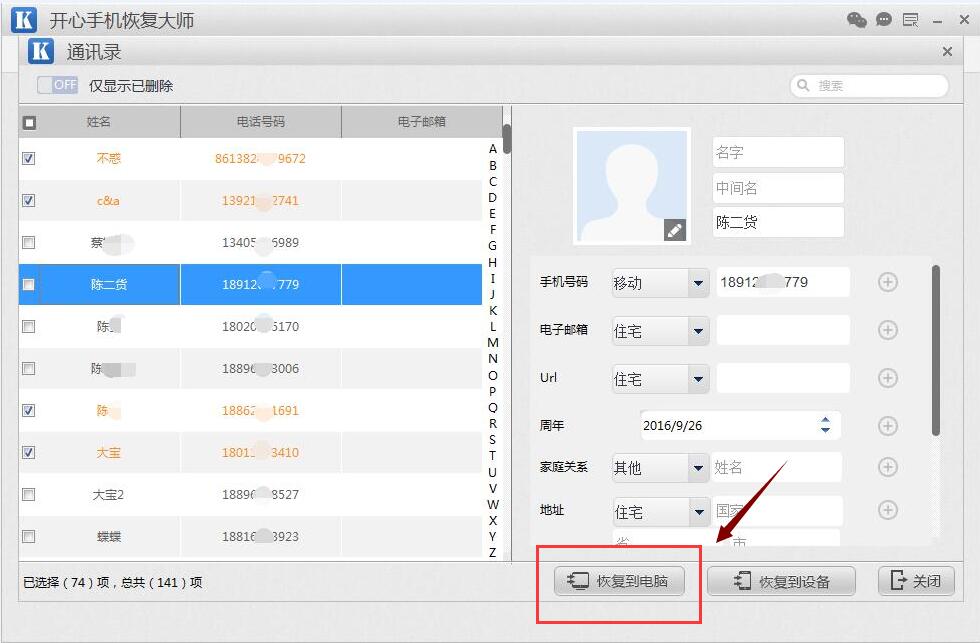
Task: Jump to letter H in index
Action: point(492,262)
